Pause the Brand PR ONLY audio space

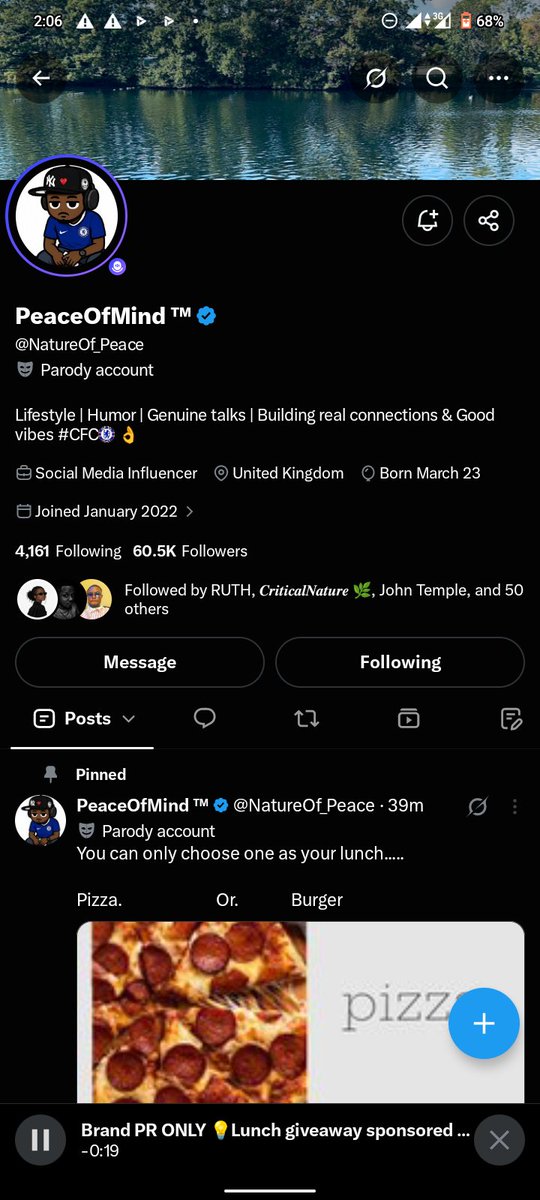pyautogui.click(x=41, y=1139)
